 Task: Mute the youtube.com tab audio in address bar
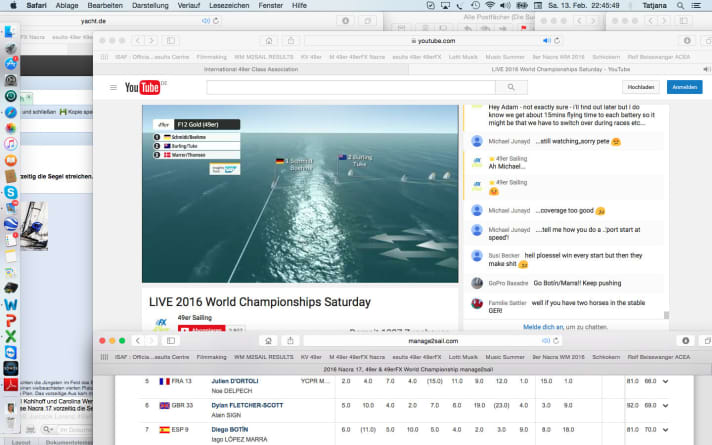click(x=546, y=40)
